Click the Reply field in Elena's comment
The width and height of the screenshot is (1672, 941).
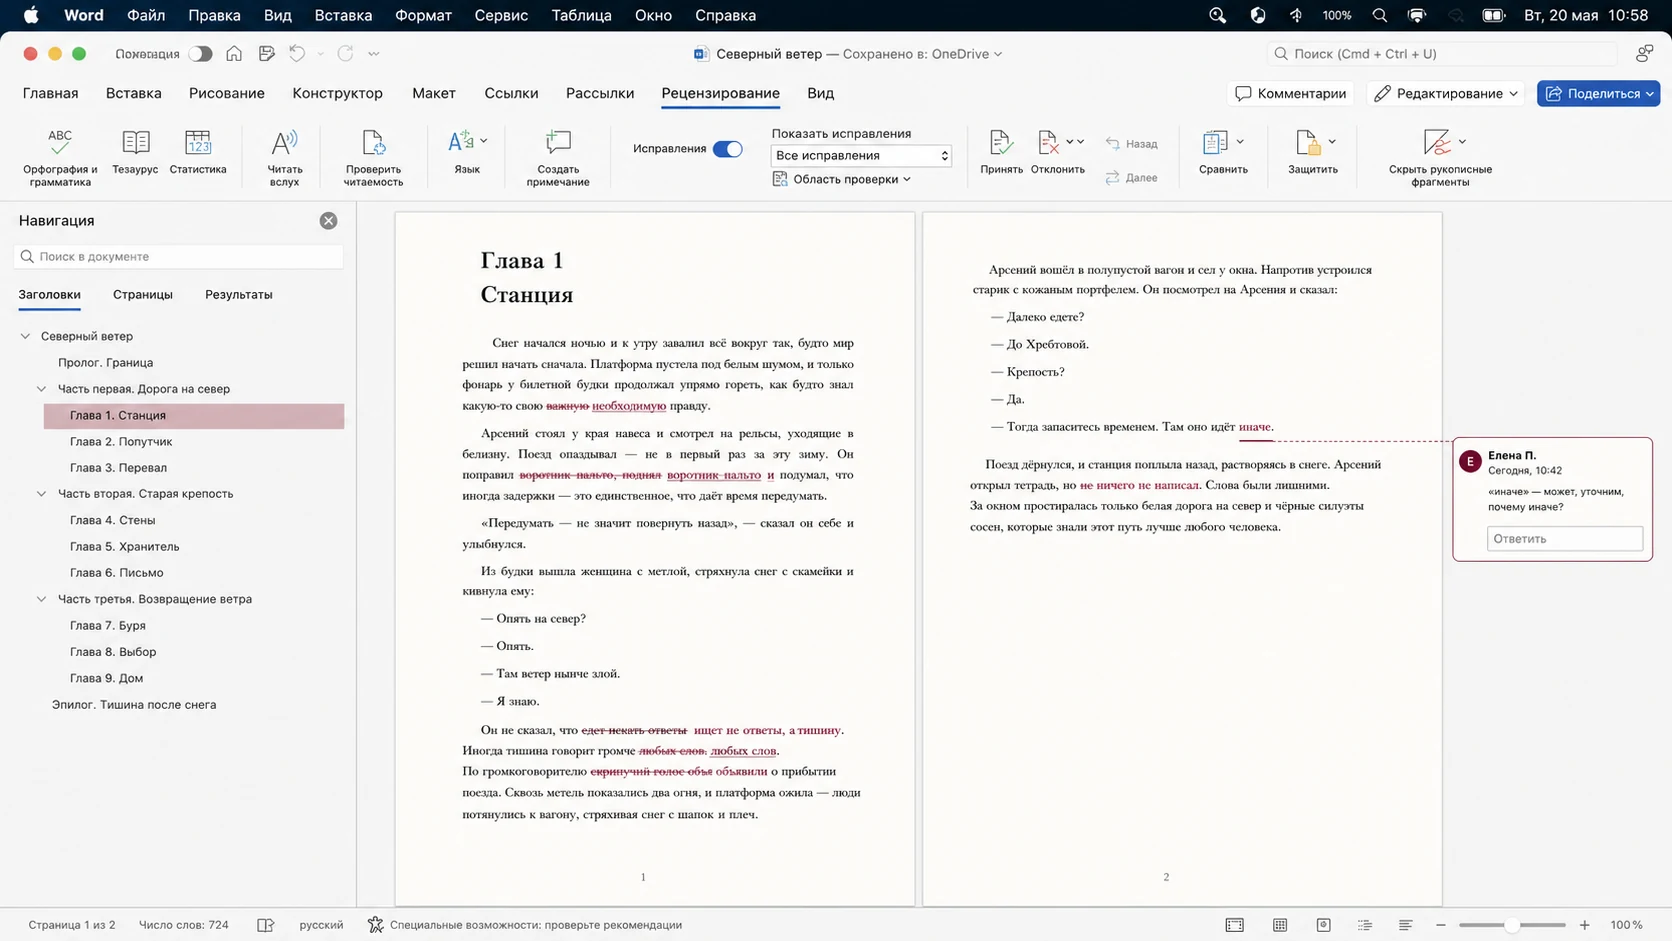pyautogui.click(x=1565, y=539)
